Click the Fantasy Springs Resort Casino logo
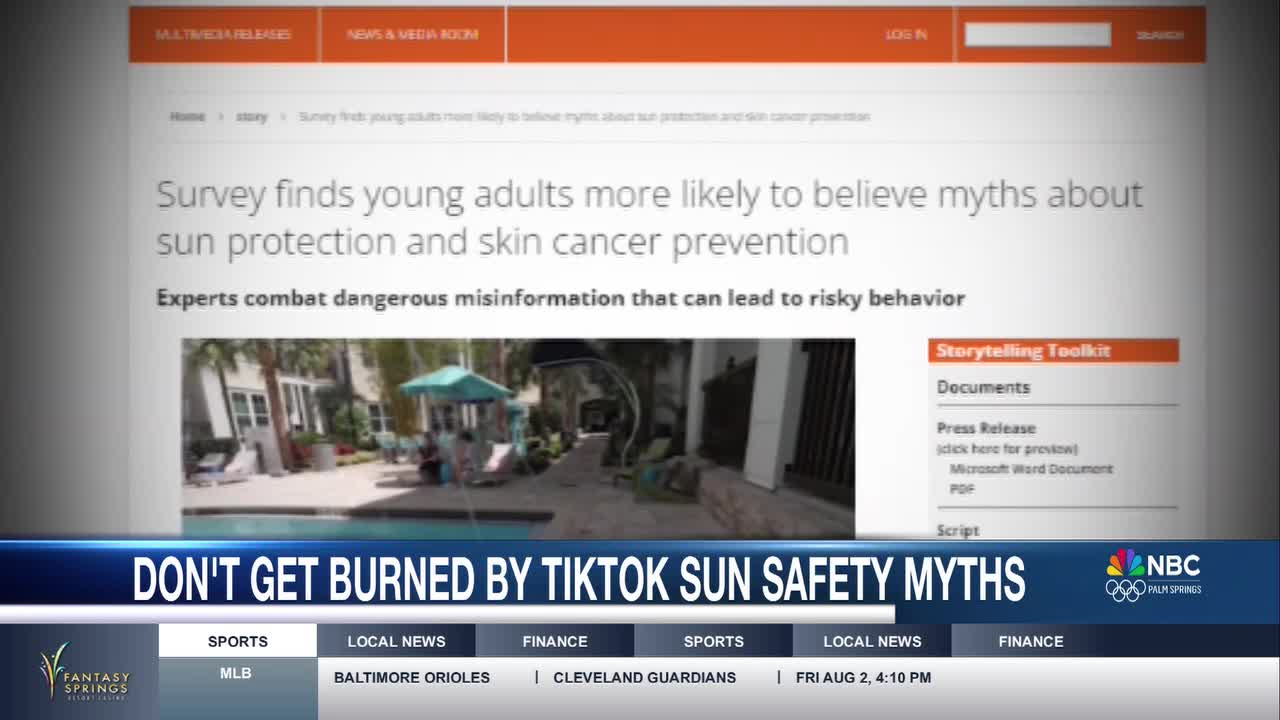Image resolution: width=1280 pixels, height=720 pixels. 84,671
